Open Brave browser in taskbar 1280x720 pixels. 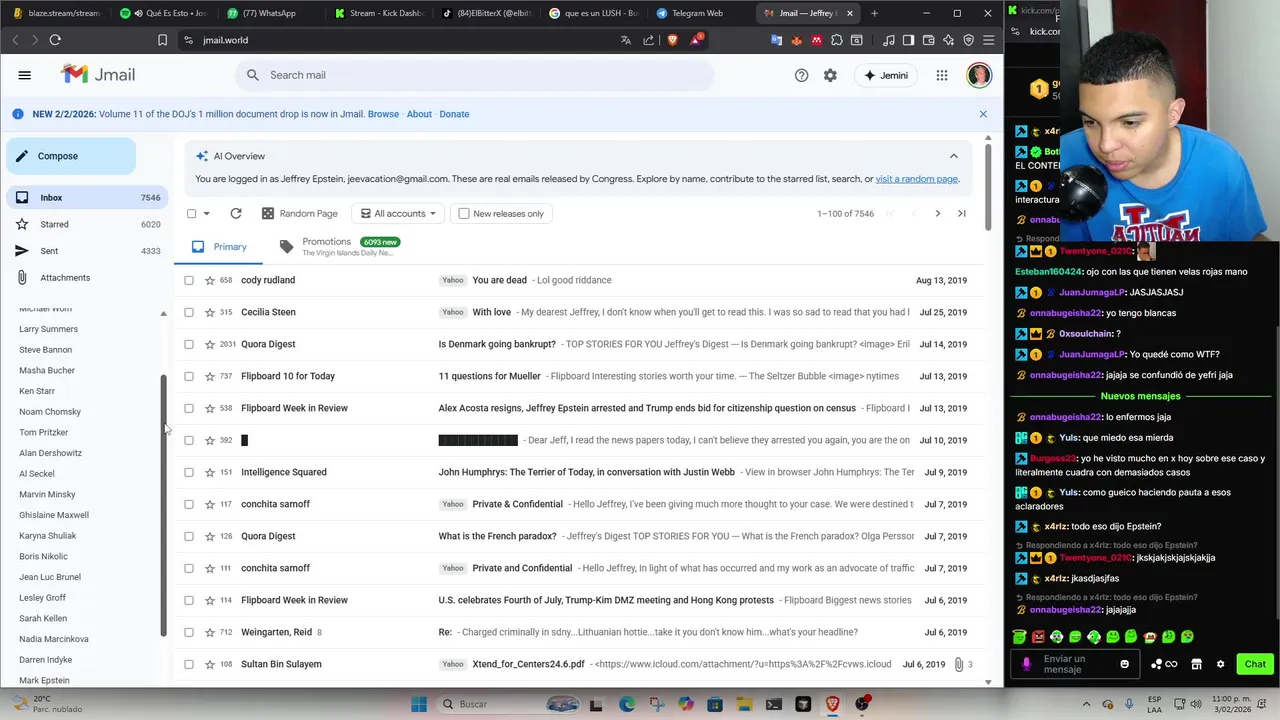(832, 704)
